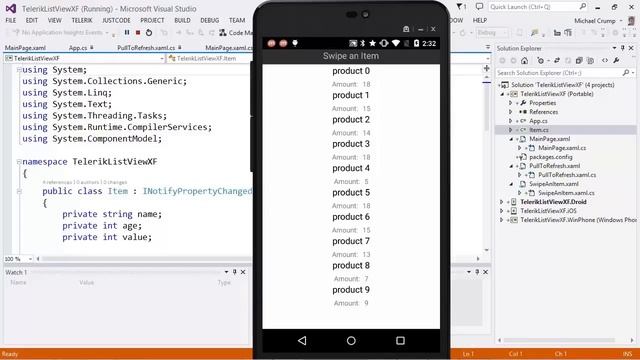
Task: Tap product 4 in the emulator list
Action: pos(351,168)
